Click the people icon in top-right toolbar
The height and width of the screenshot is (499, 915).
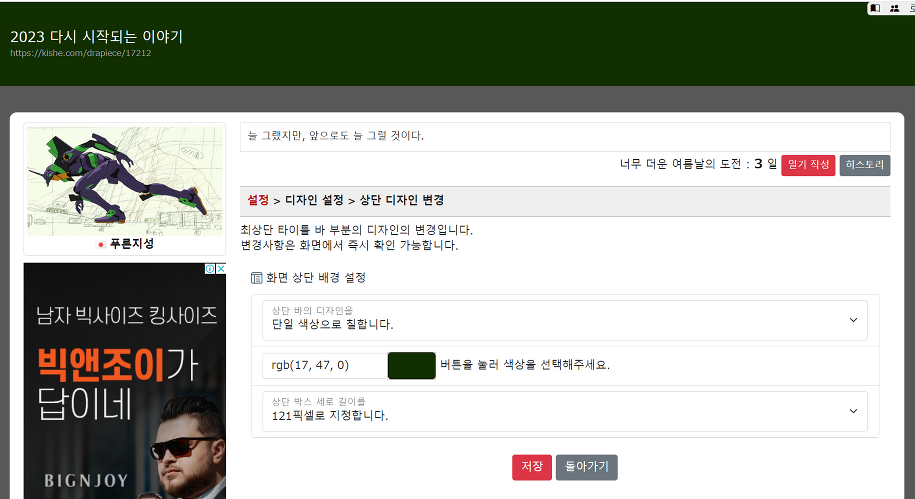click(893, 8)
